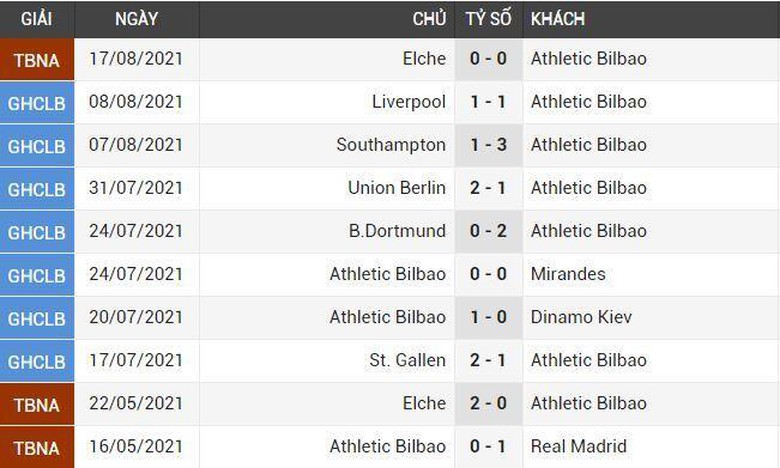The height and width of the screenshot is (468, 780).
Task: Select the date 16/05/2021
Action: pyautogui.click(x=136, y=446)
